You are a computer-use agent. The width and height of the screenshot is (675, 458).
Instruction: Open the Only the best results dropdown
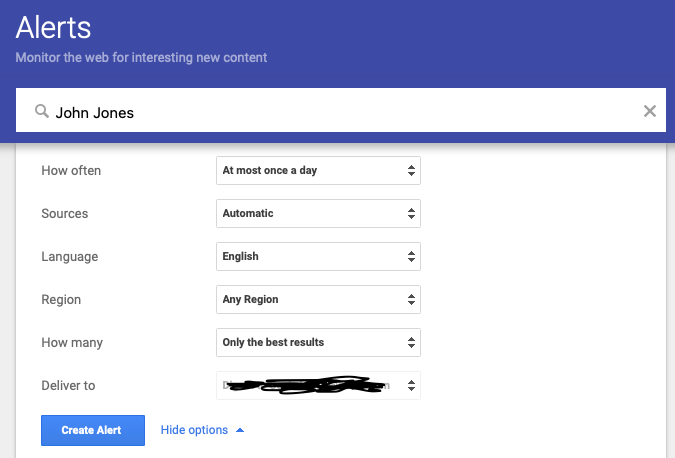pos(318,343)
